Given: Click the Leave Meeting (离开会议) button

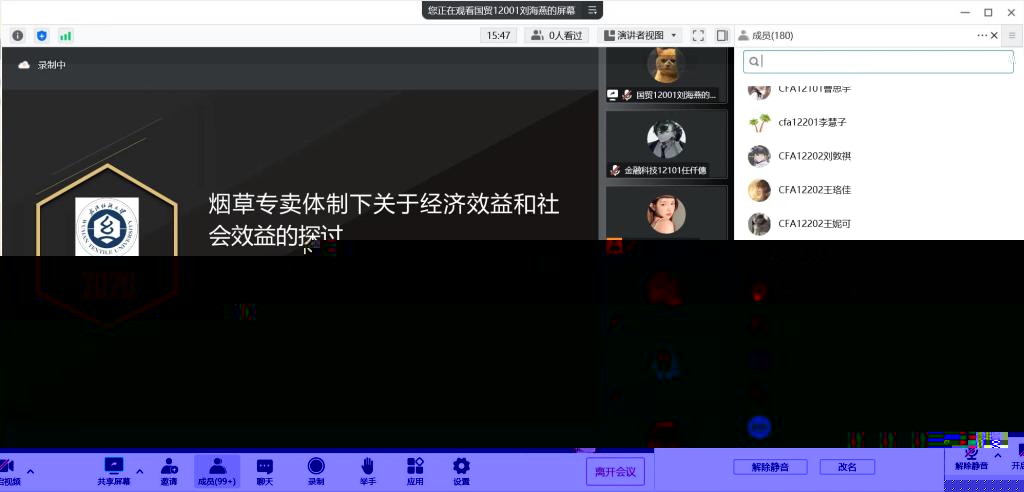Looking at the screenshot, I should tap(615, 471).
